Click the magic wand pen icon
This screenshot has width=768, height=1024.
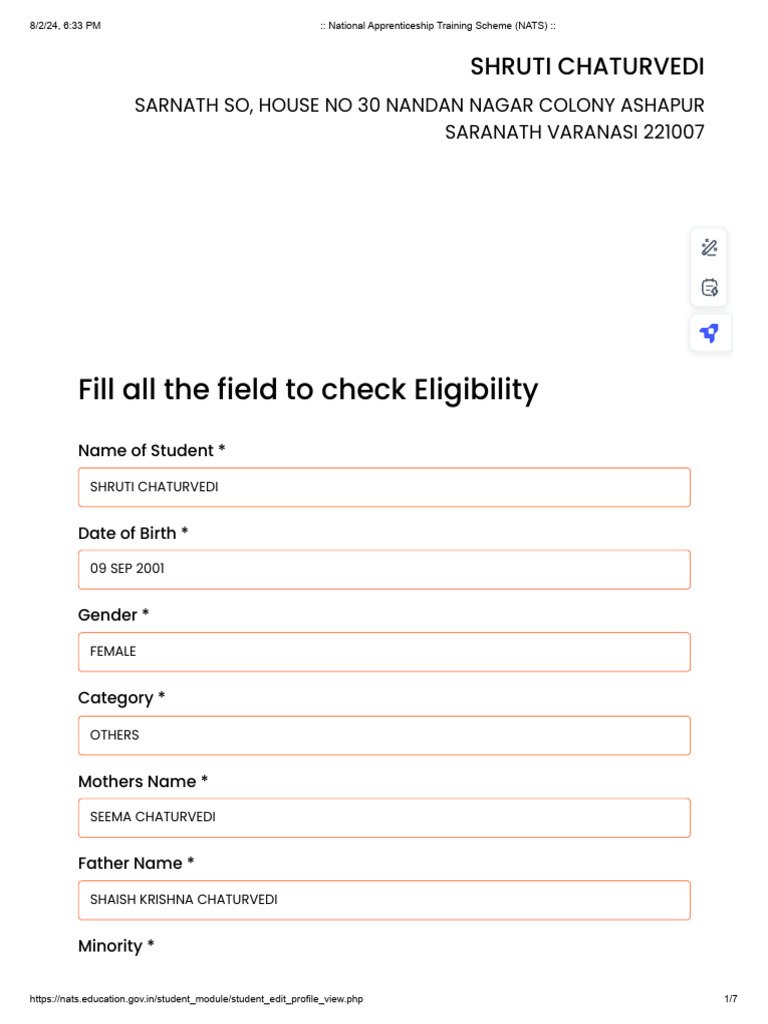pyautogui.click(x=709, y=248)
